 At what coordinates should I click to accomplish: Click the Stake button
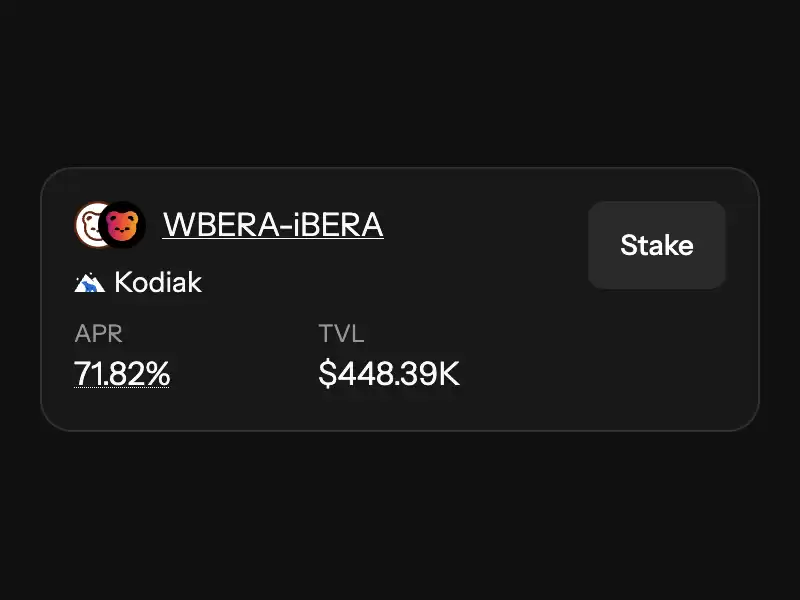pyautogui.click(x=657, y=245)
